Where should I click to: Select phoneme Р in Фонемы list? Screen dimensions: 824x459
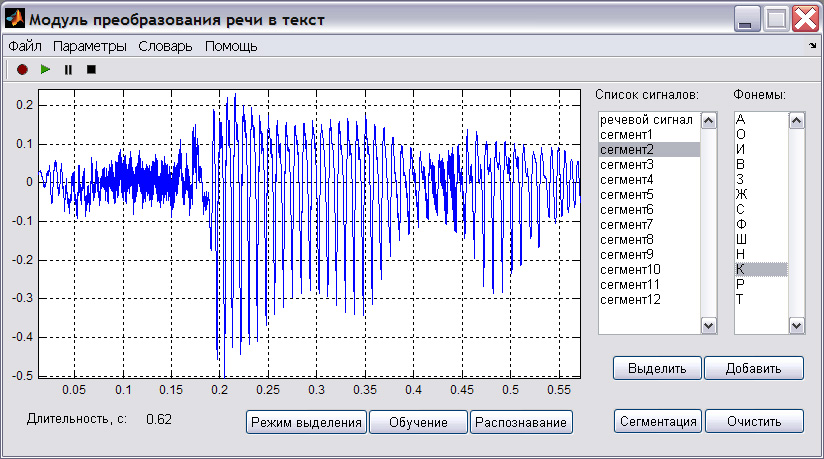coord(761,284)
